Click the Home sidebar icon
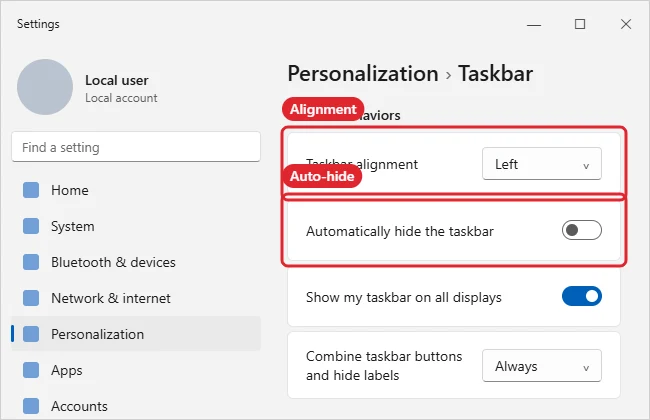Image resolution: width=650 pixels, height=420 pixels. 31,190
